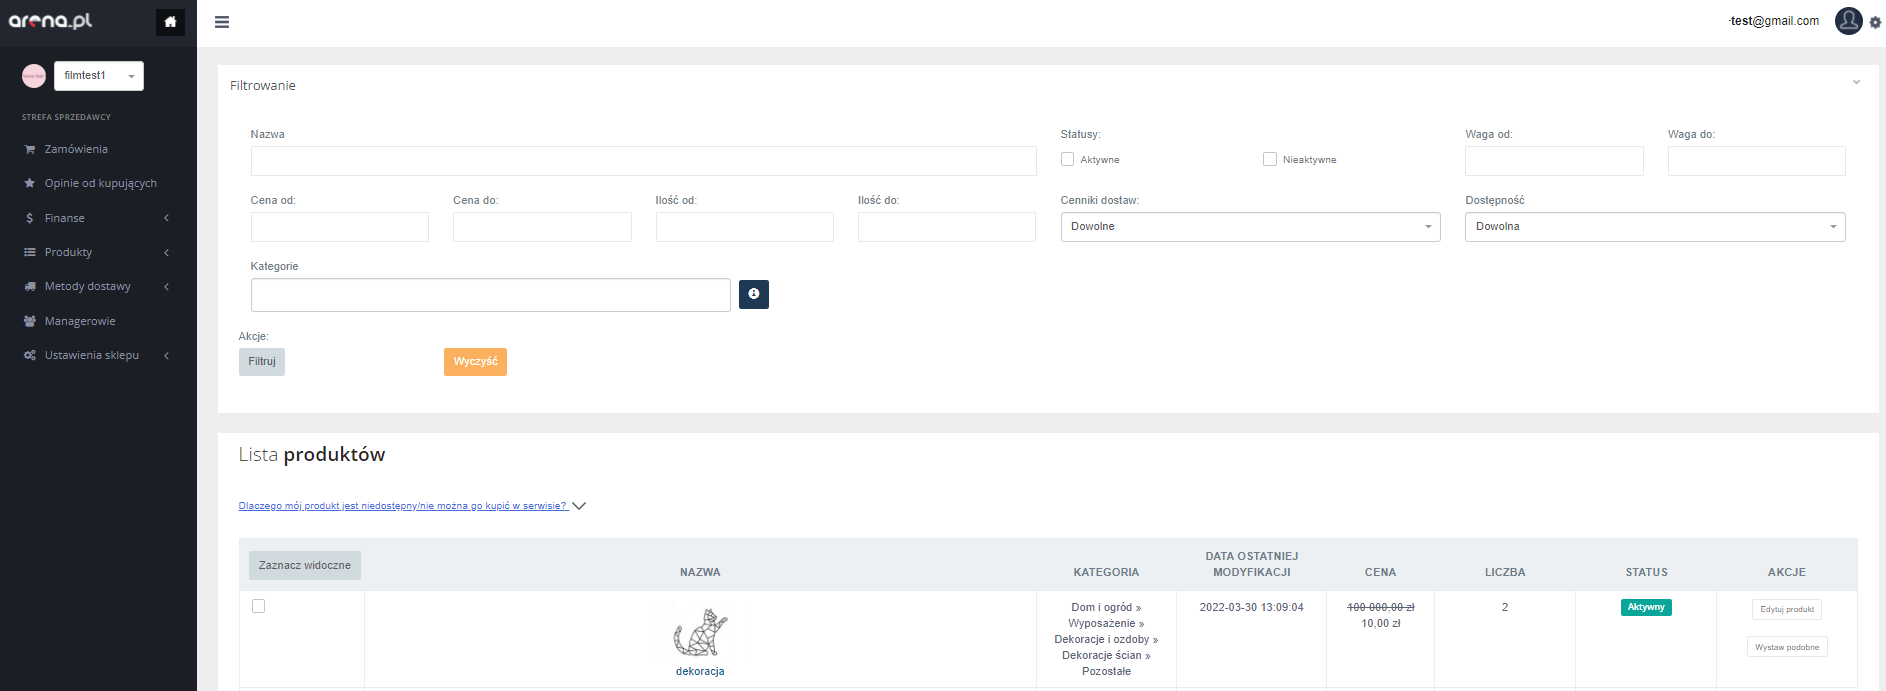Click the orange Wyczyść button

[475, 362]
